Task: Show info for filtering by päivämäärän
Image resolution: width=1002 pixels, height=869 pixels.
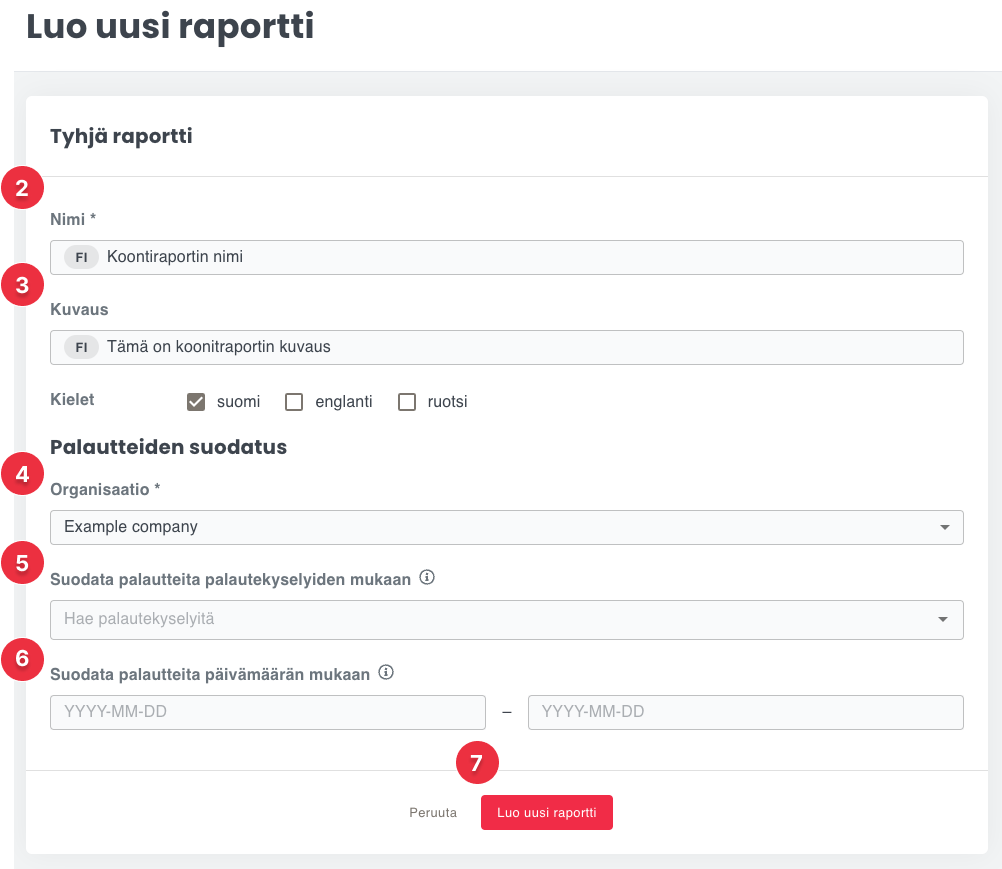Action: (386, 672)
